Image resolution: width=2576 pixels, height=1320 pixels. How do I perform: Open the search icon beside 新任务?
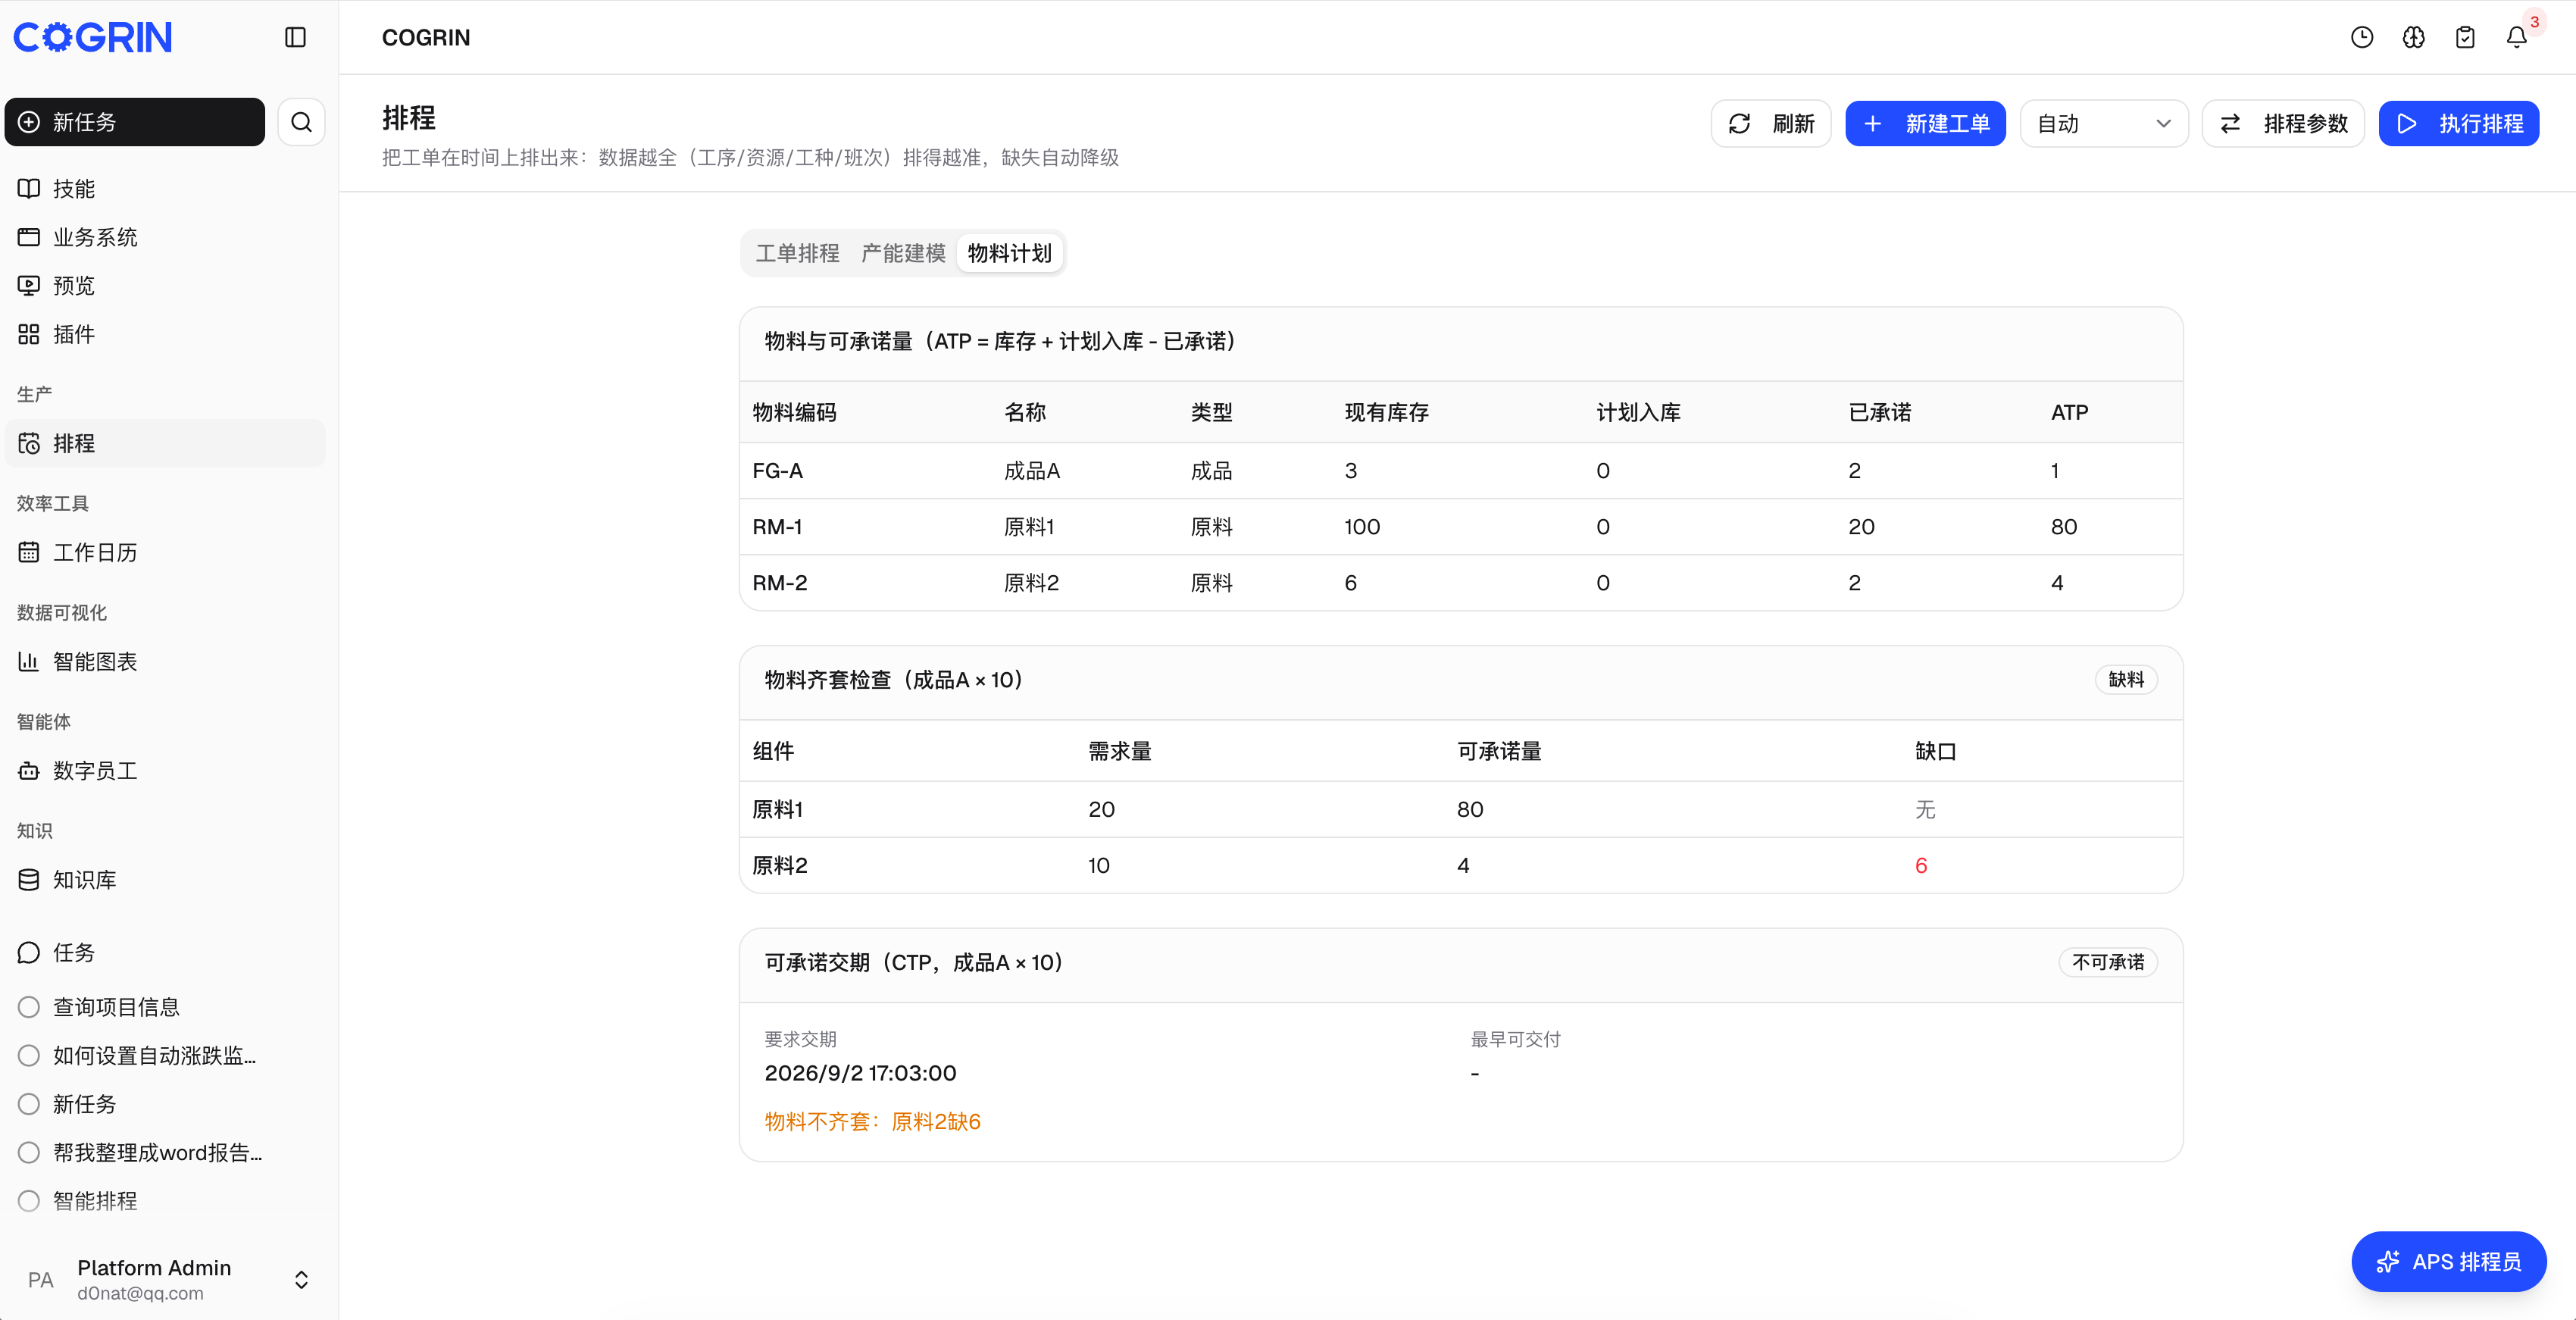(x=301, y=122)
